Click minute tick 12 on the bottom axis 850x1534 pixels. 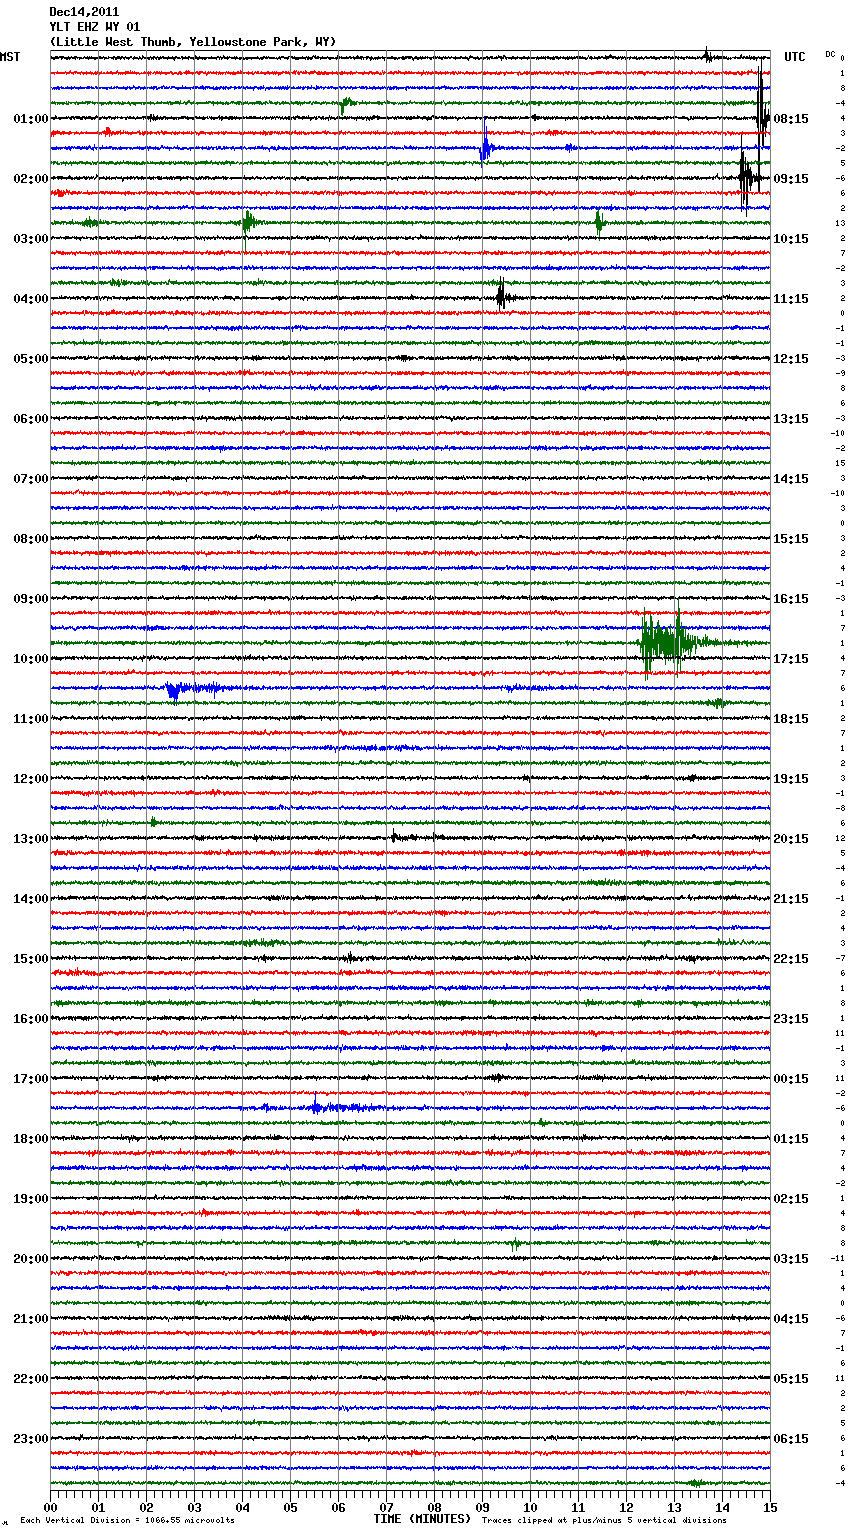coord(626,1507)
